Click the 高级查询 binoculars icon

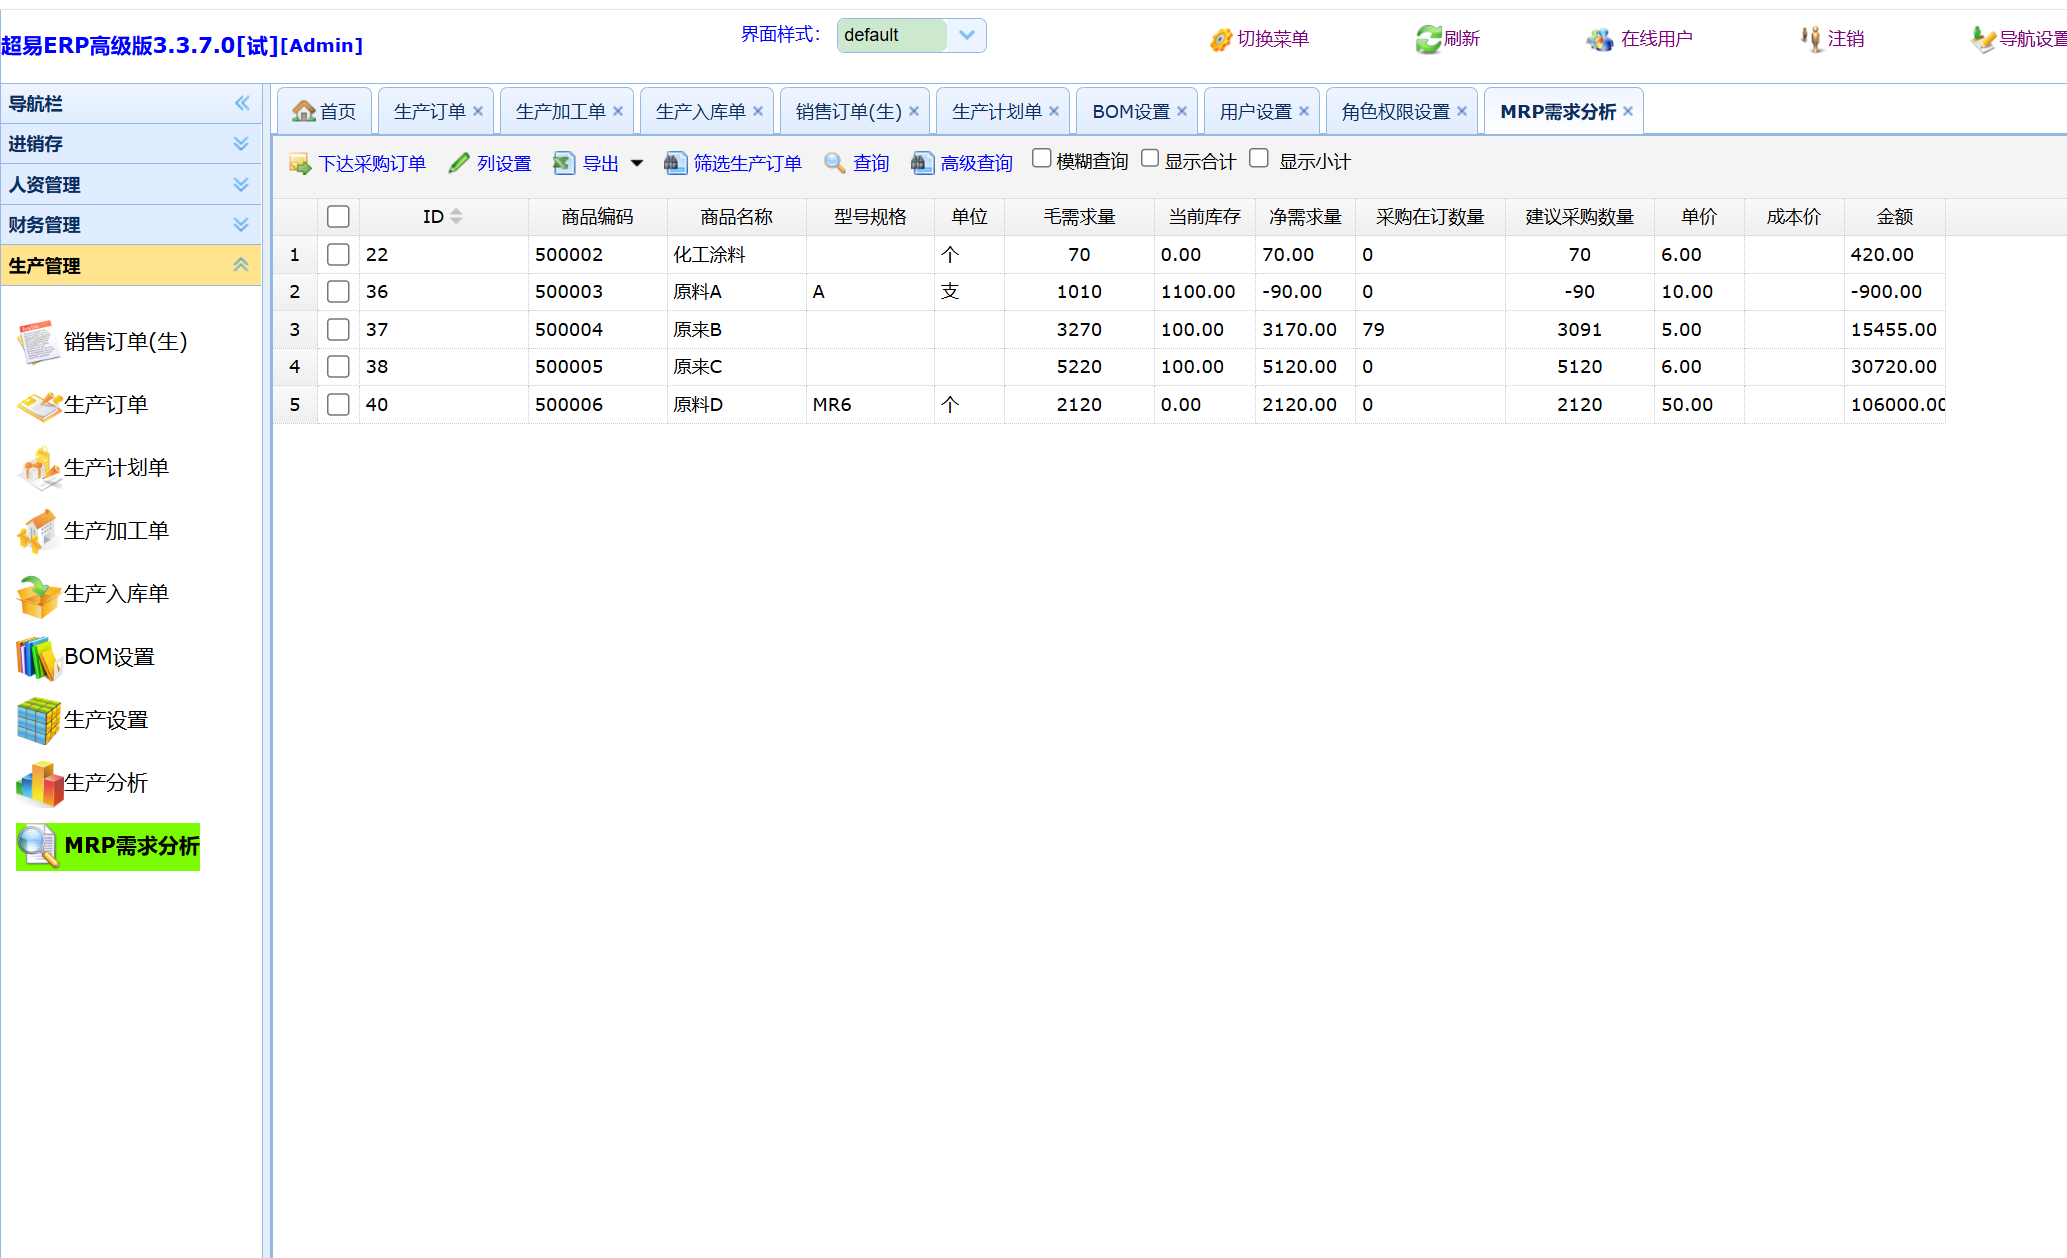(922, 163)
